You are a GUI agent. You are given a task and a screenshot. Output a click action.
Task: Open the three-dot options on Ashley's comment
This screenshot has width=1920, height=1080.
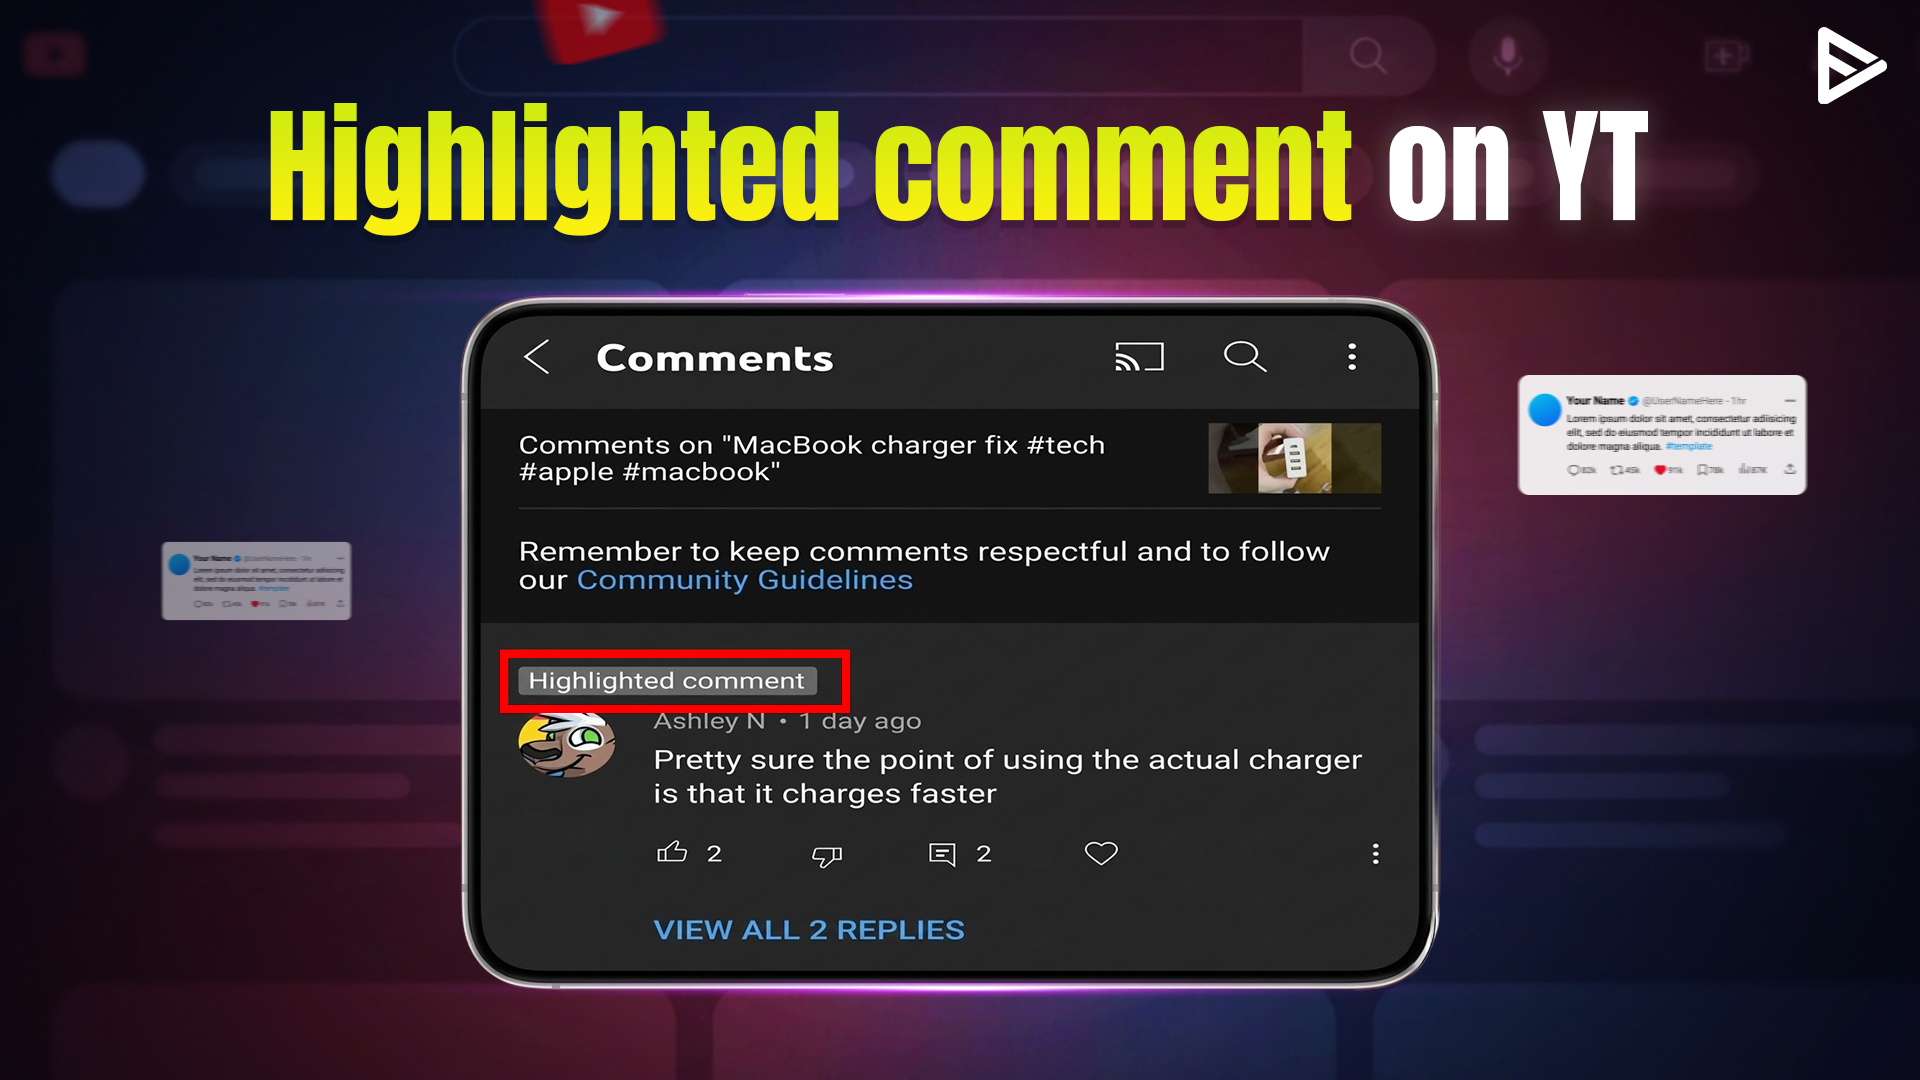pyautogui.click(x=1376, y=853)
